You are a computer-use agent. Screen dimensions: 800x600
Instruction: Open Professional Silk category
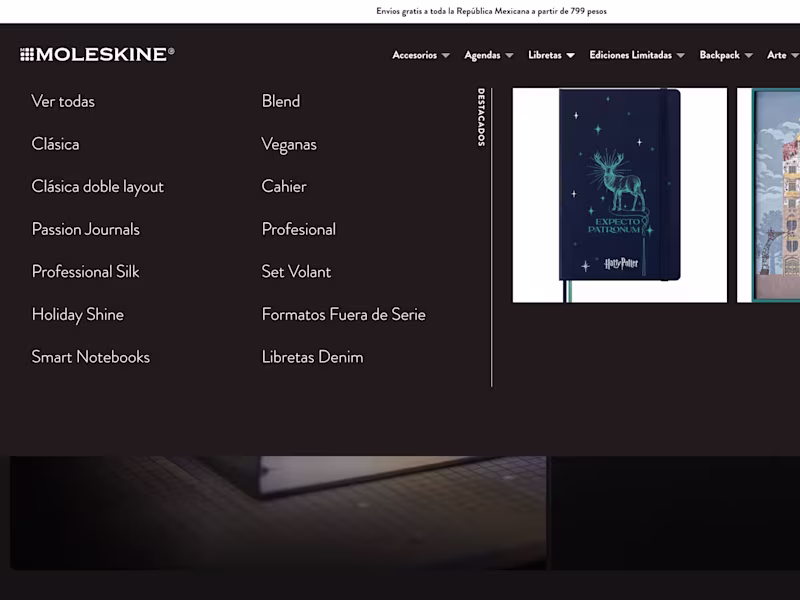85,271
